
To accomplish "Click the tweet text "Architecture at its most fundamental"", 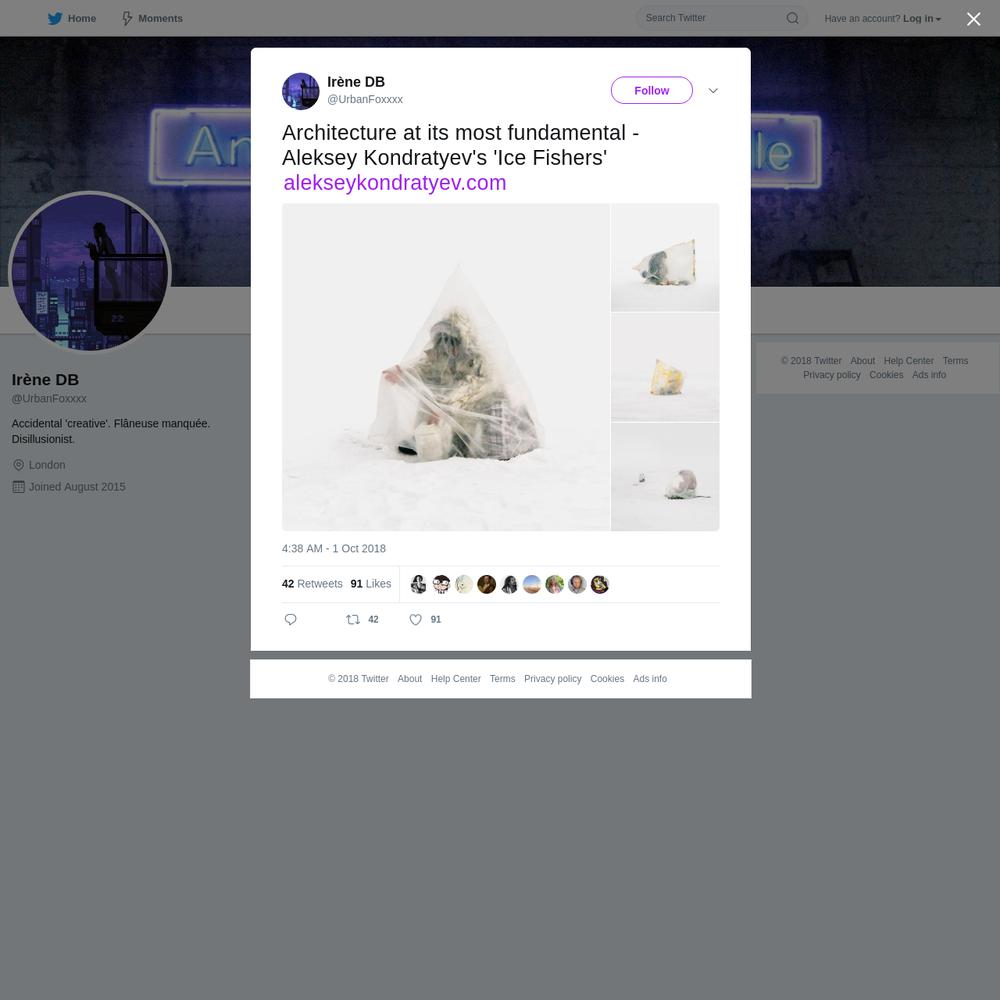I will tap(454, 133).
